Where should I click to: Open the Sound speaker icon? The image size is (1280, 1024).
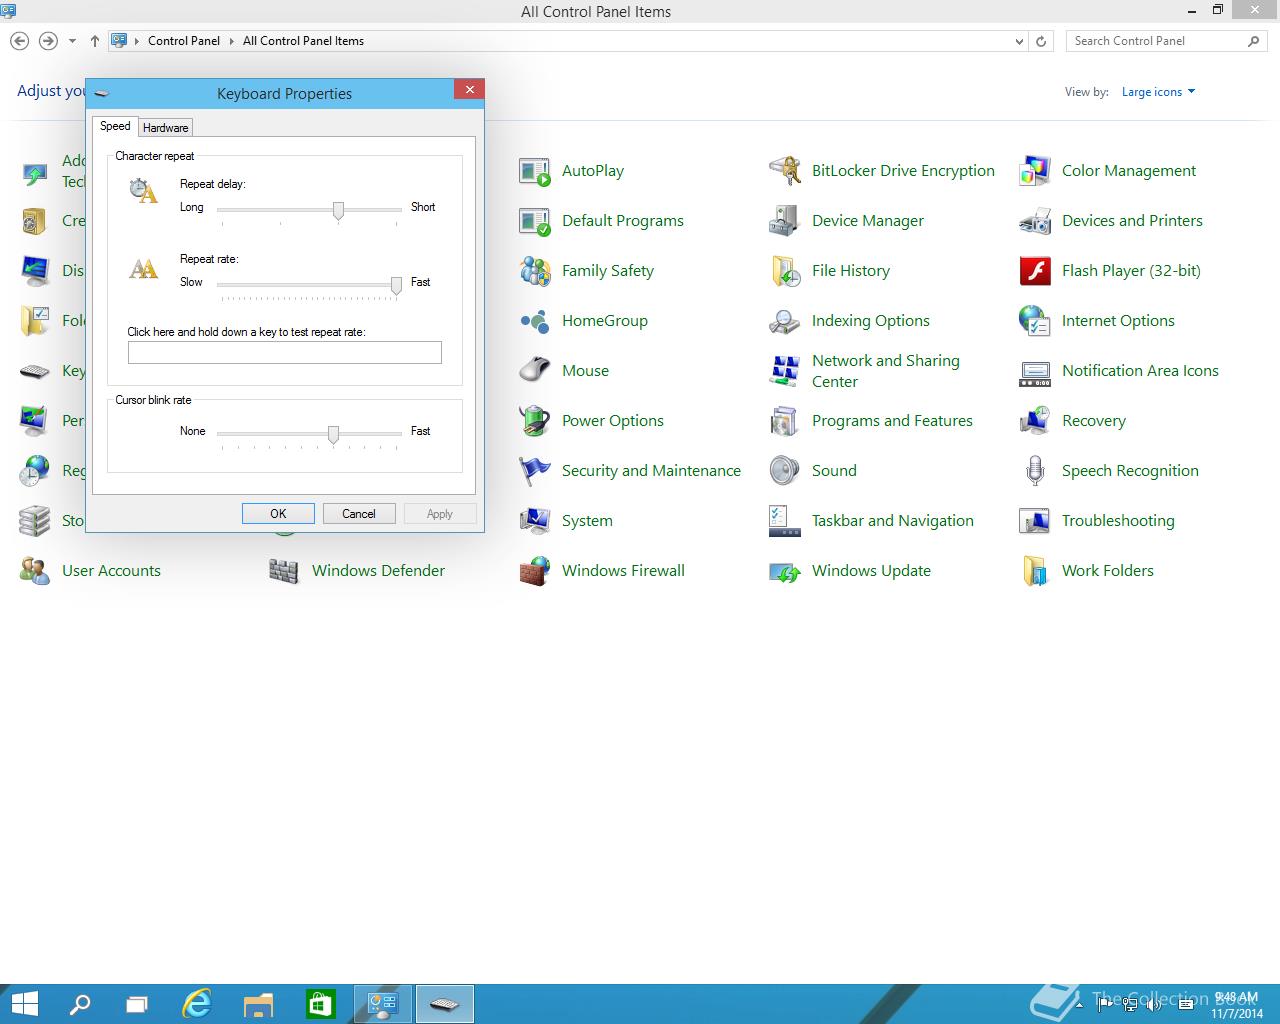(785, 471)
